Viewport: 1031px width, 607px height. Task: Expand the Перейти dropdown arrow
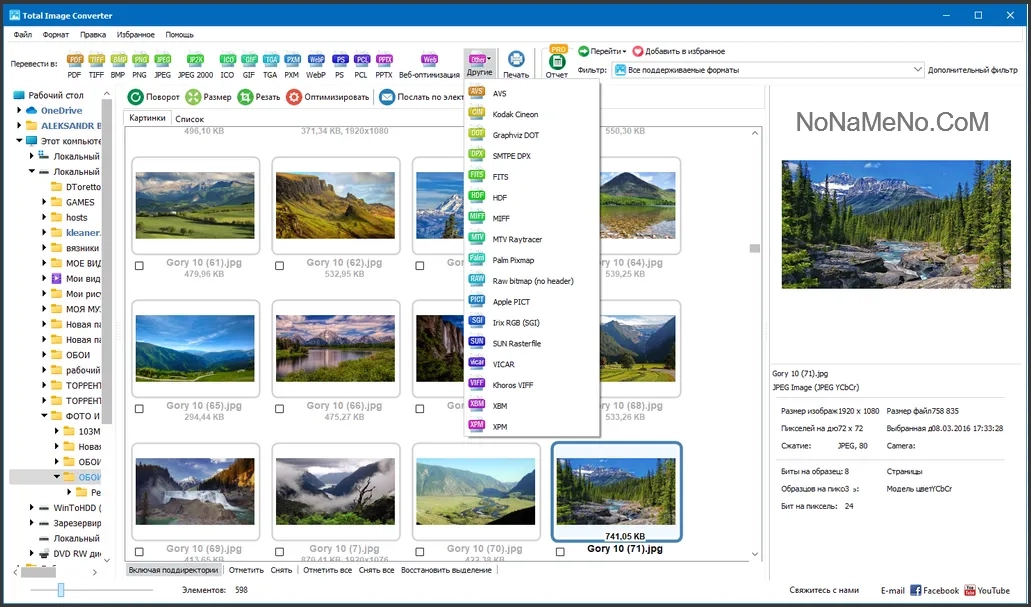[624, 51]
